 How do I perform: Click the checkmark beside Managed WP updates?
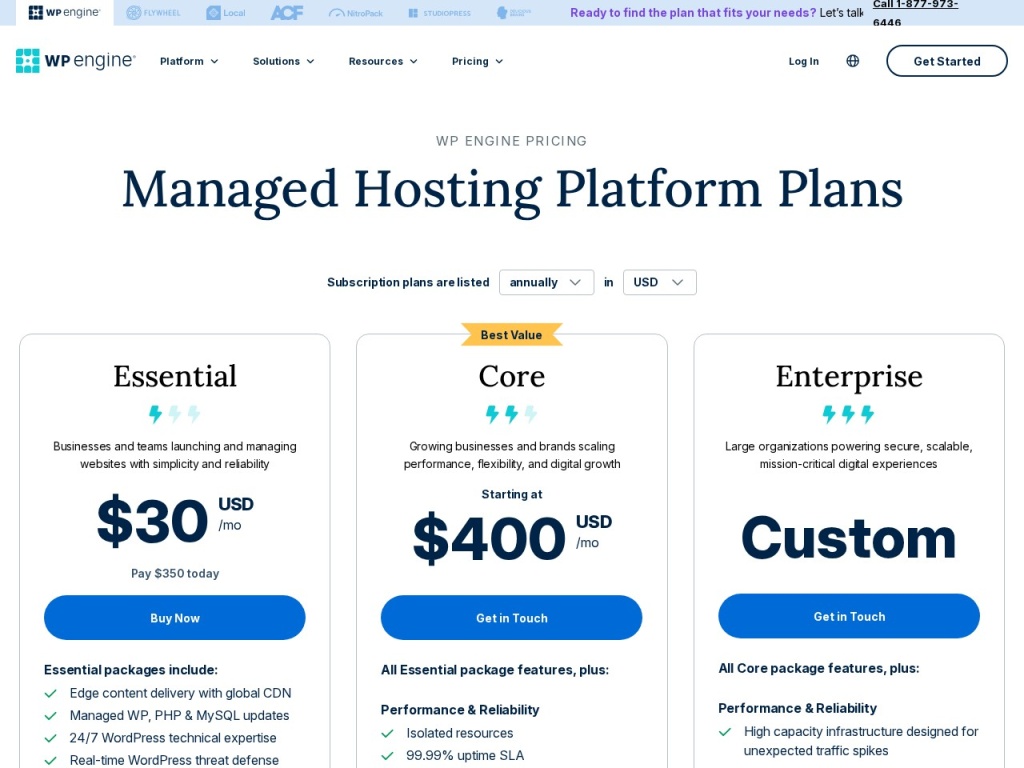[x=50, y=716]
